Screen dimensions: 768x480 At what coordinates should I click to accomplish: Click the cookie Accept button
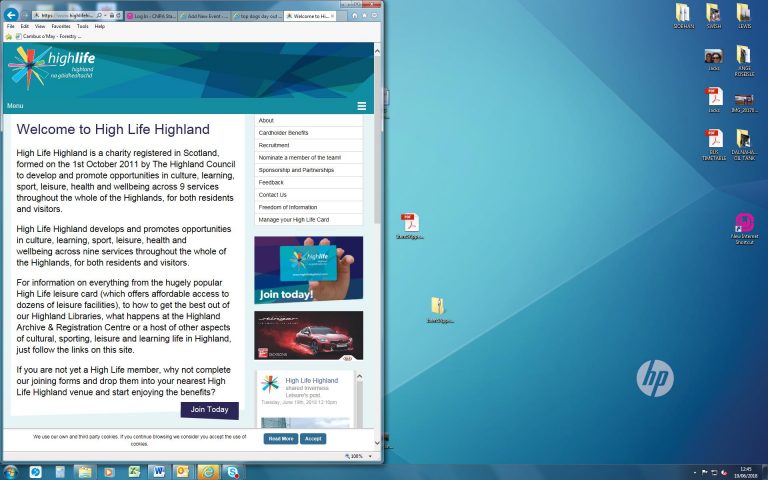(313, 439)
